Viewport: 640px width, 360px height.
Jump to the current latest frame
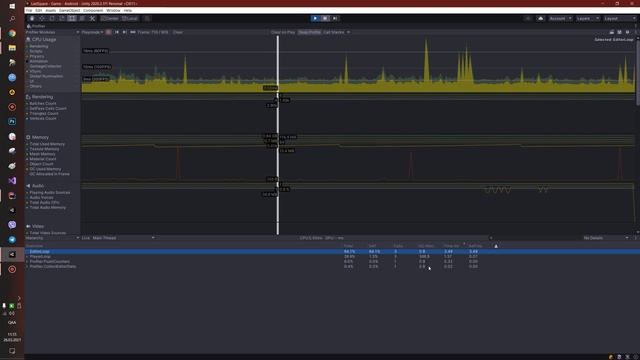pyautogui.click(x=133, y=32)
